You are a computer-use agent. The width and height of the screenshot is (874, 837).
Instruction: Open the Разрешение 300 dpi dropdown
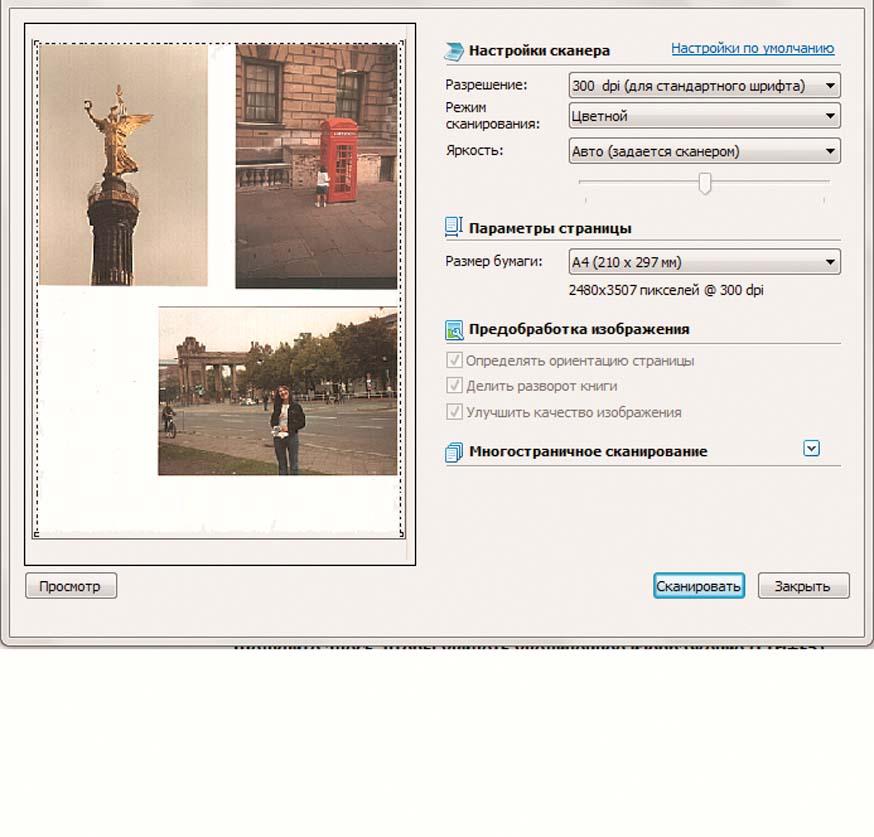tap(703, 86)
